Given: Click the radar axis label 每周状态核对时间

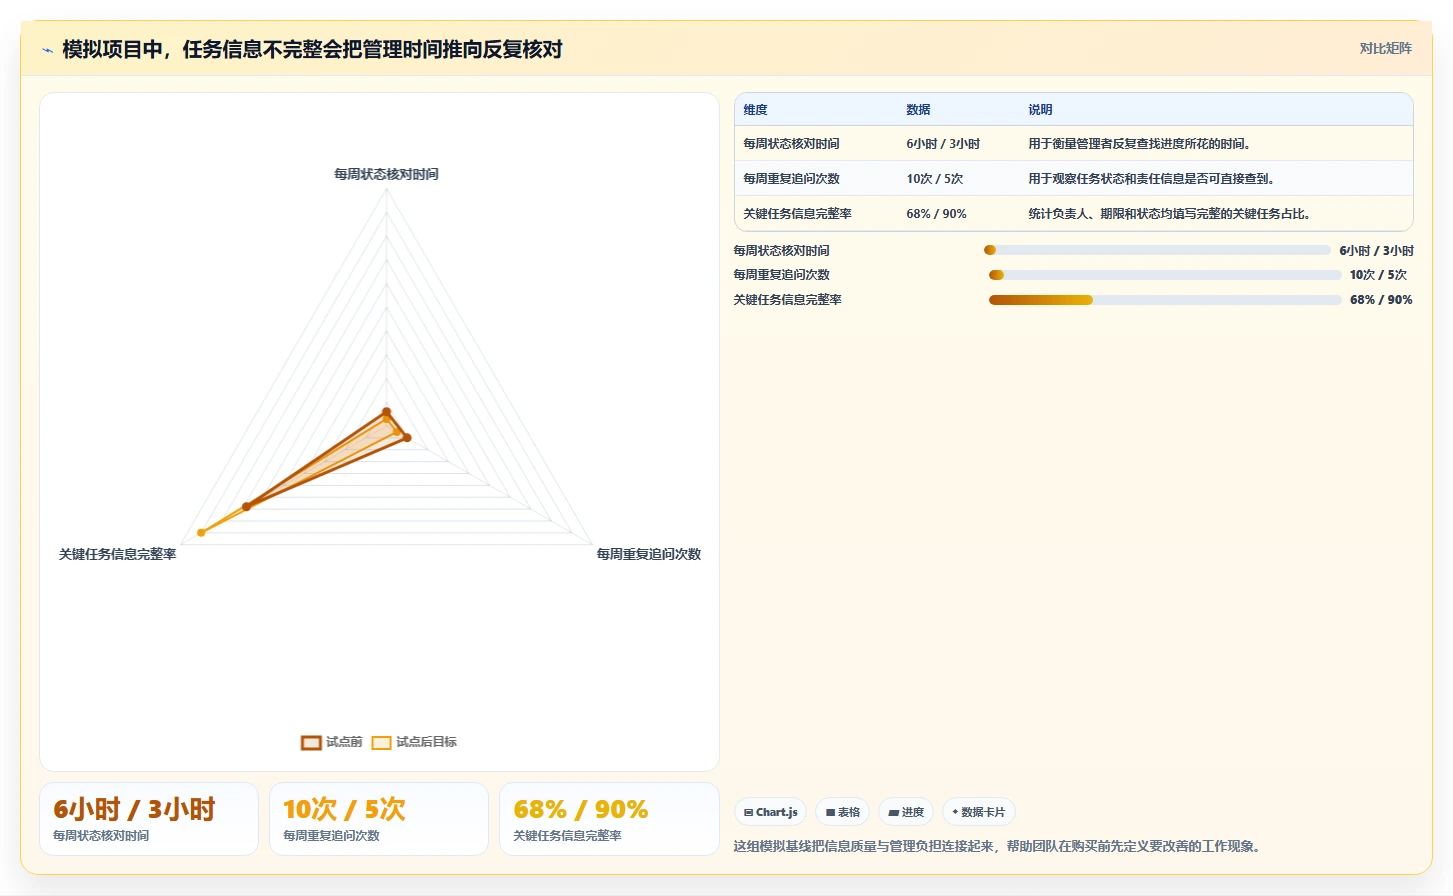Looking at the screenshot, I should pyautogui.click(x=386, y=174).
